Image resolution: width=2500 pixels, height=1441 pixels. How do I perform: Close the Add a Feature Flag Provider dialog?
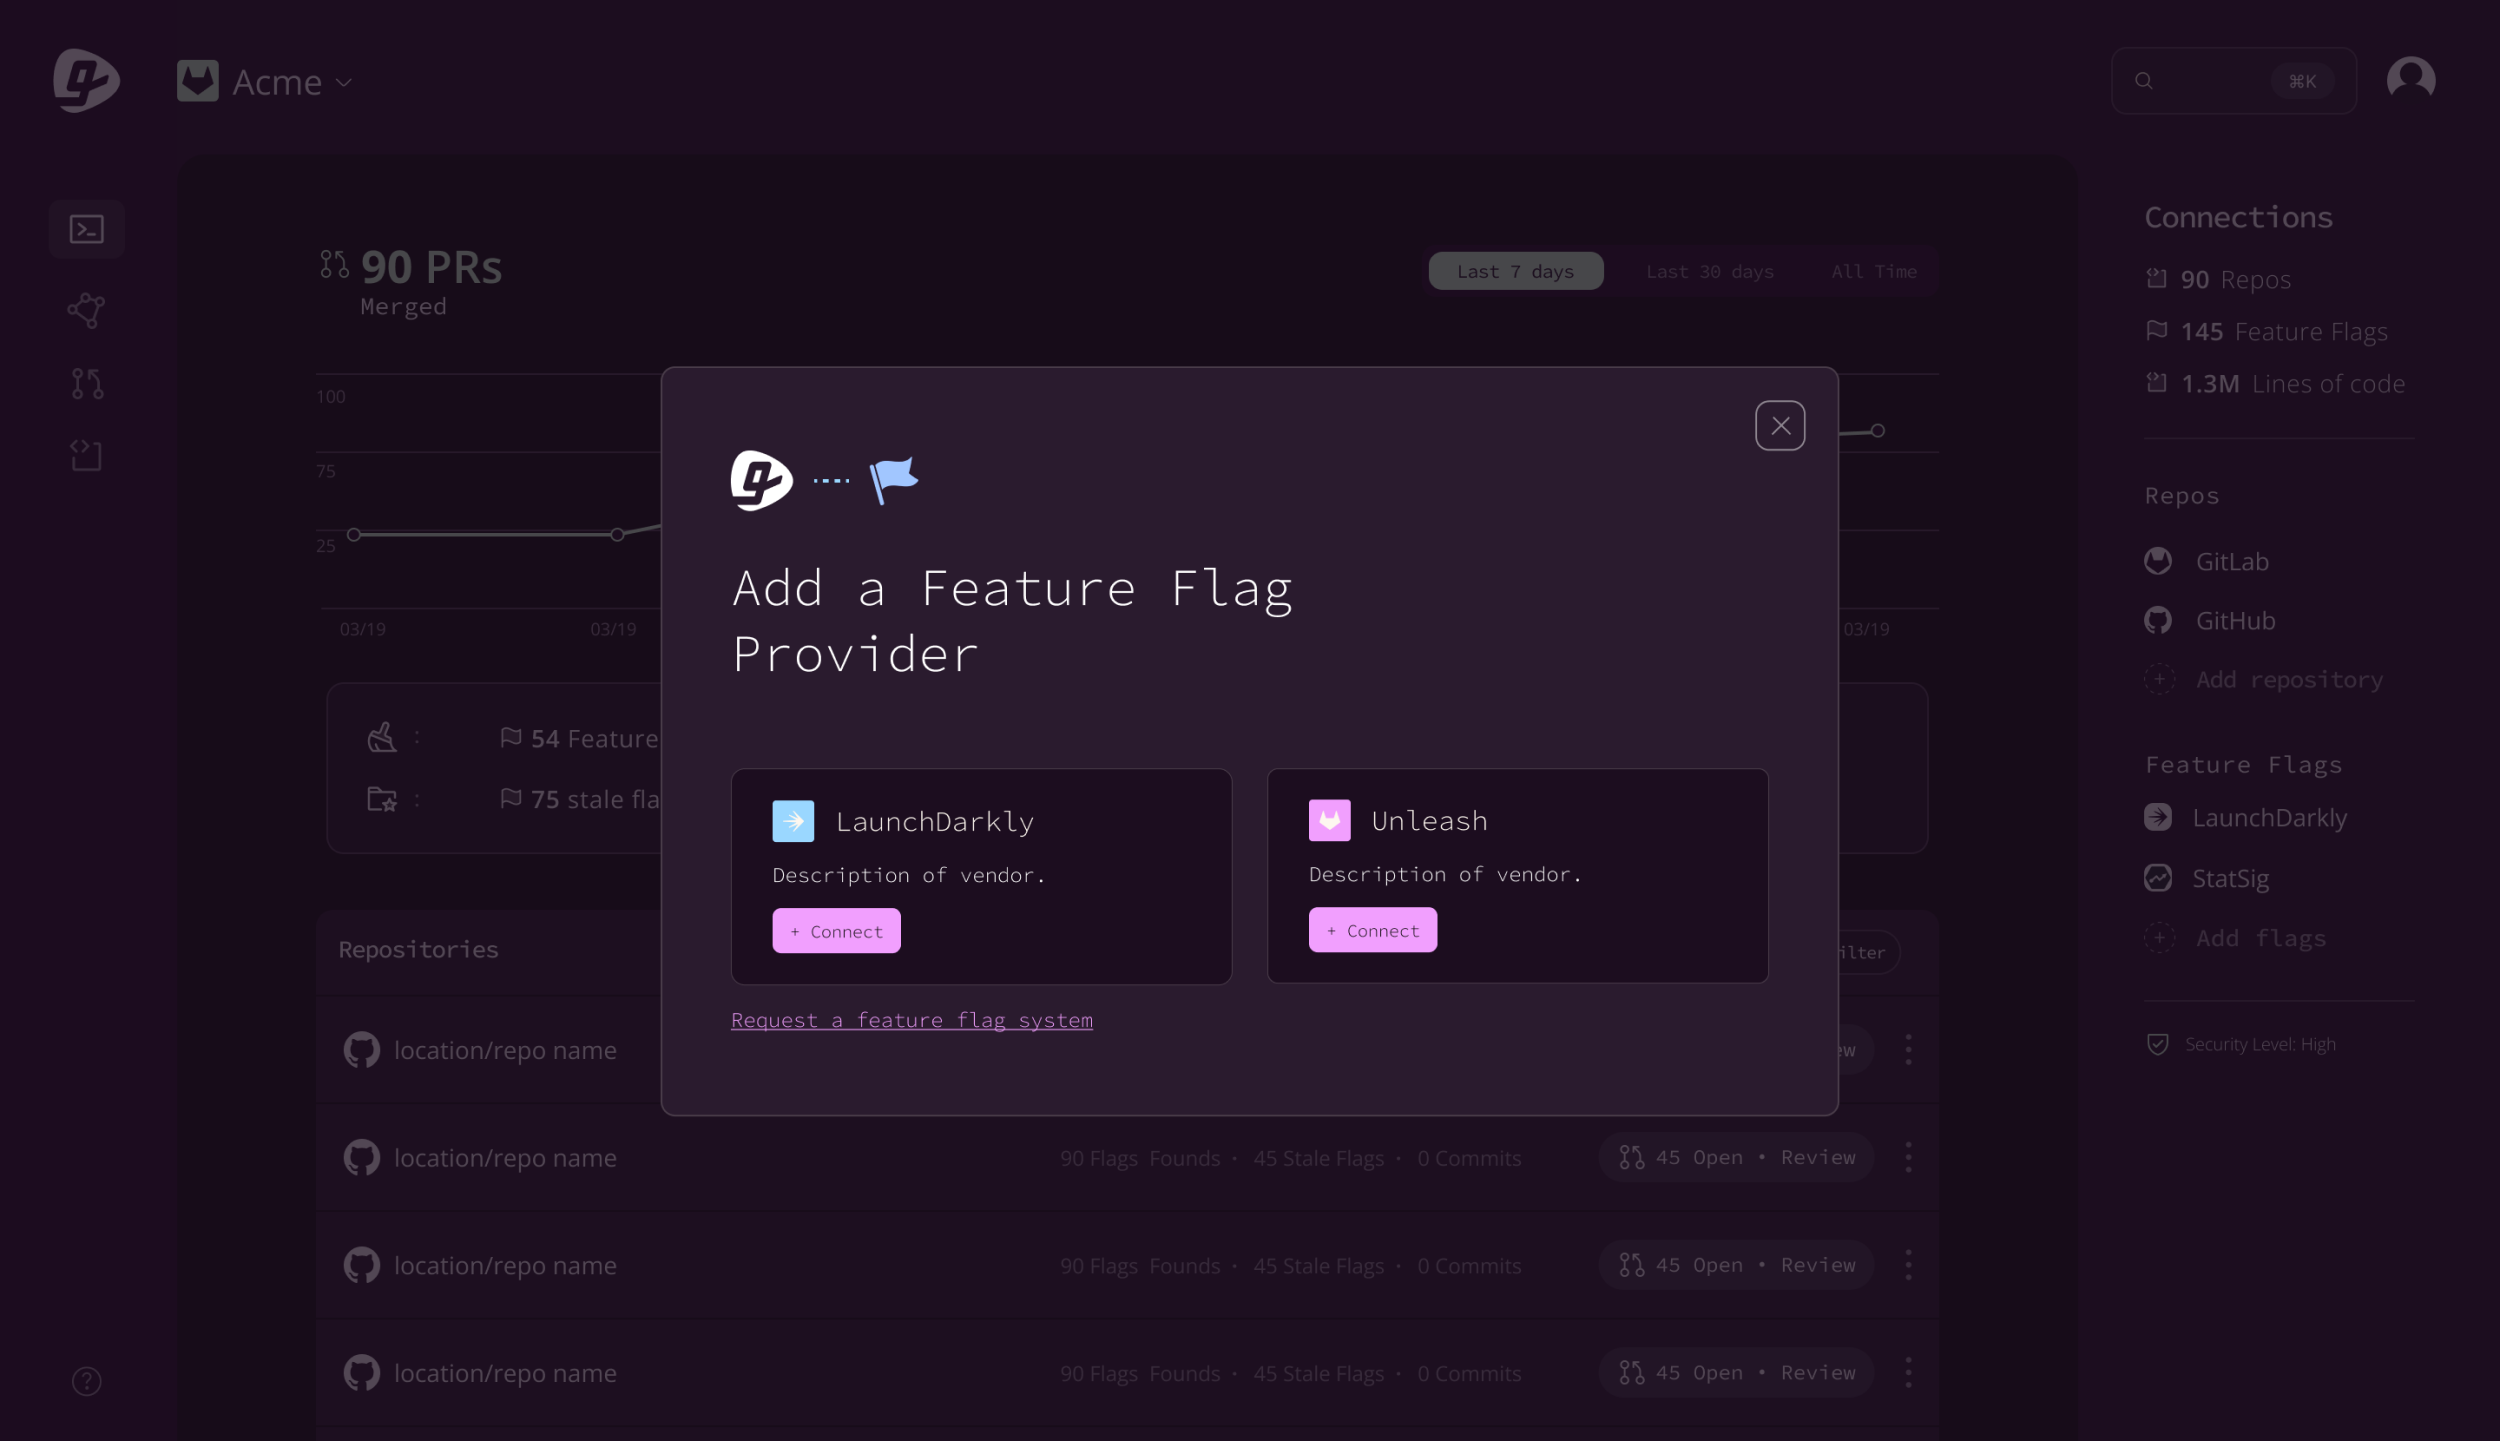point(1780,426)
